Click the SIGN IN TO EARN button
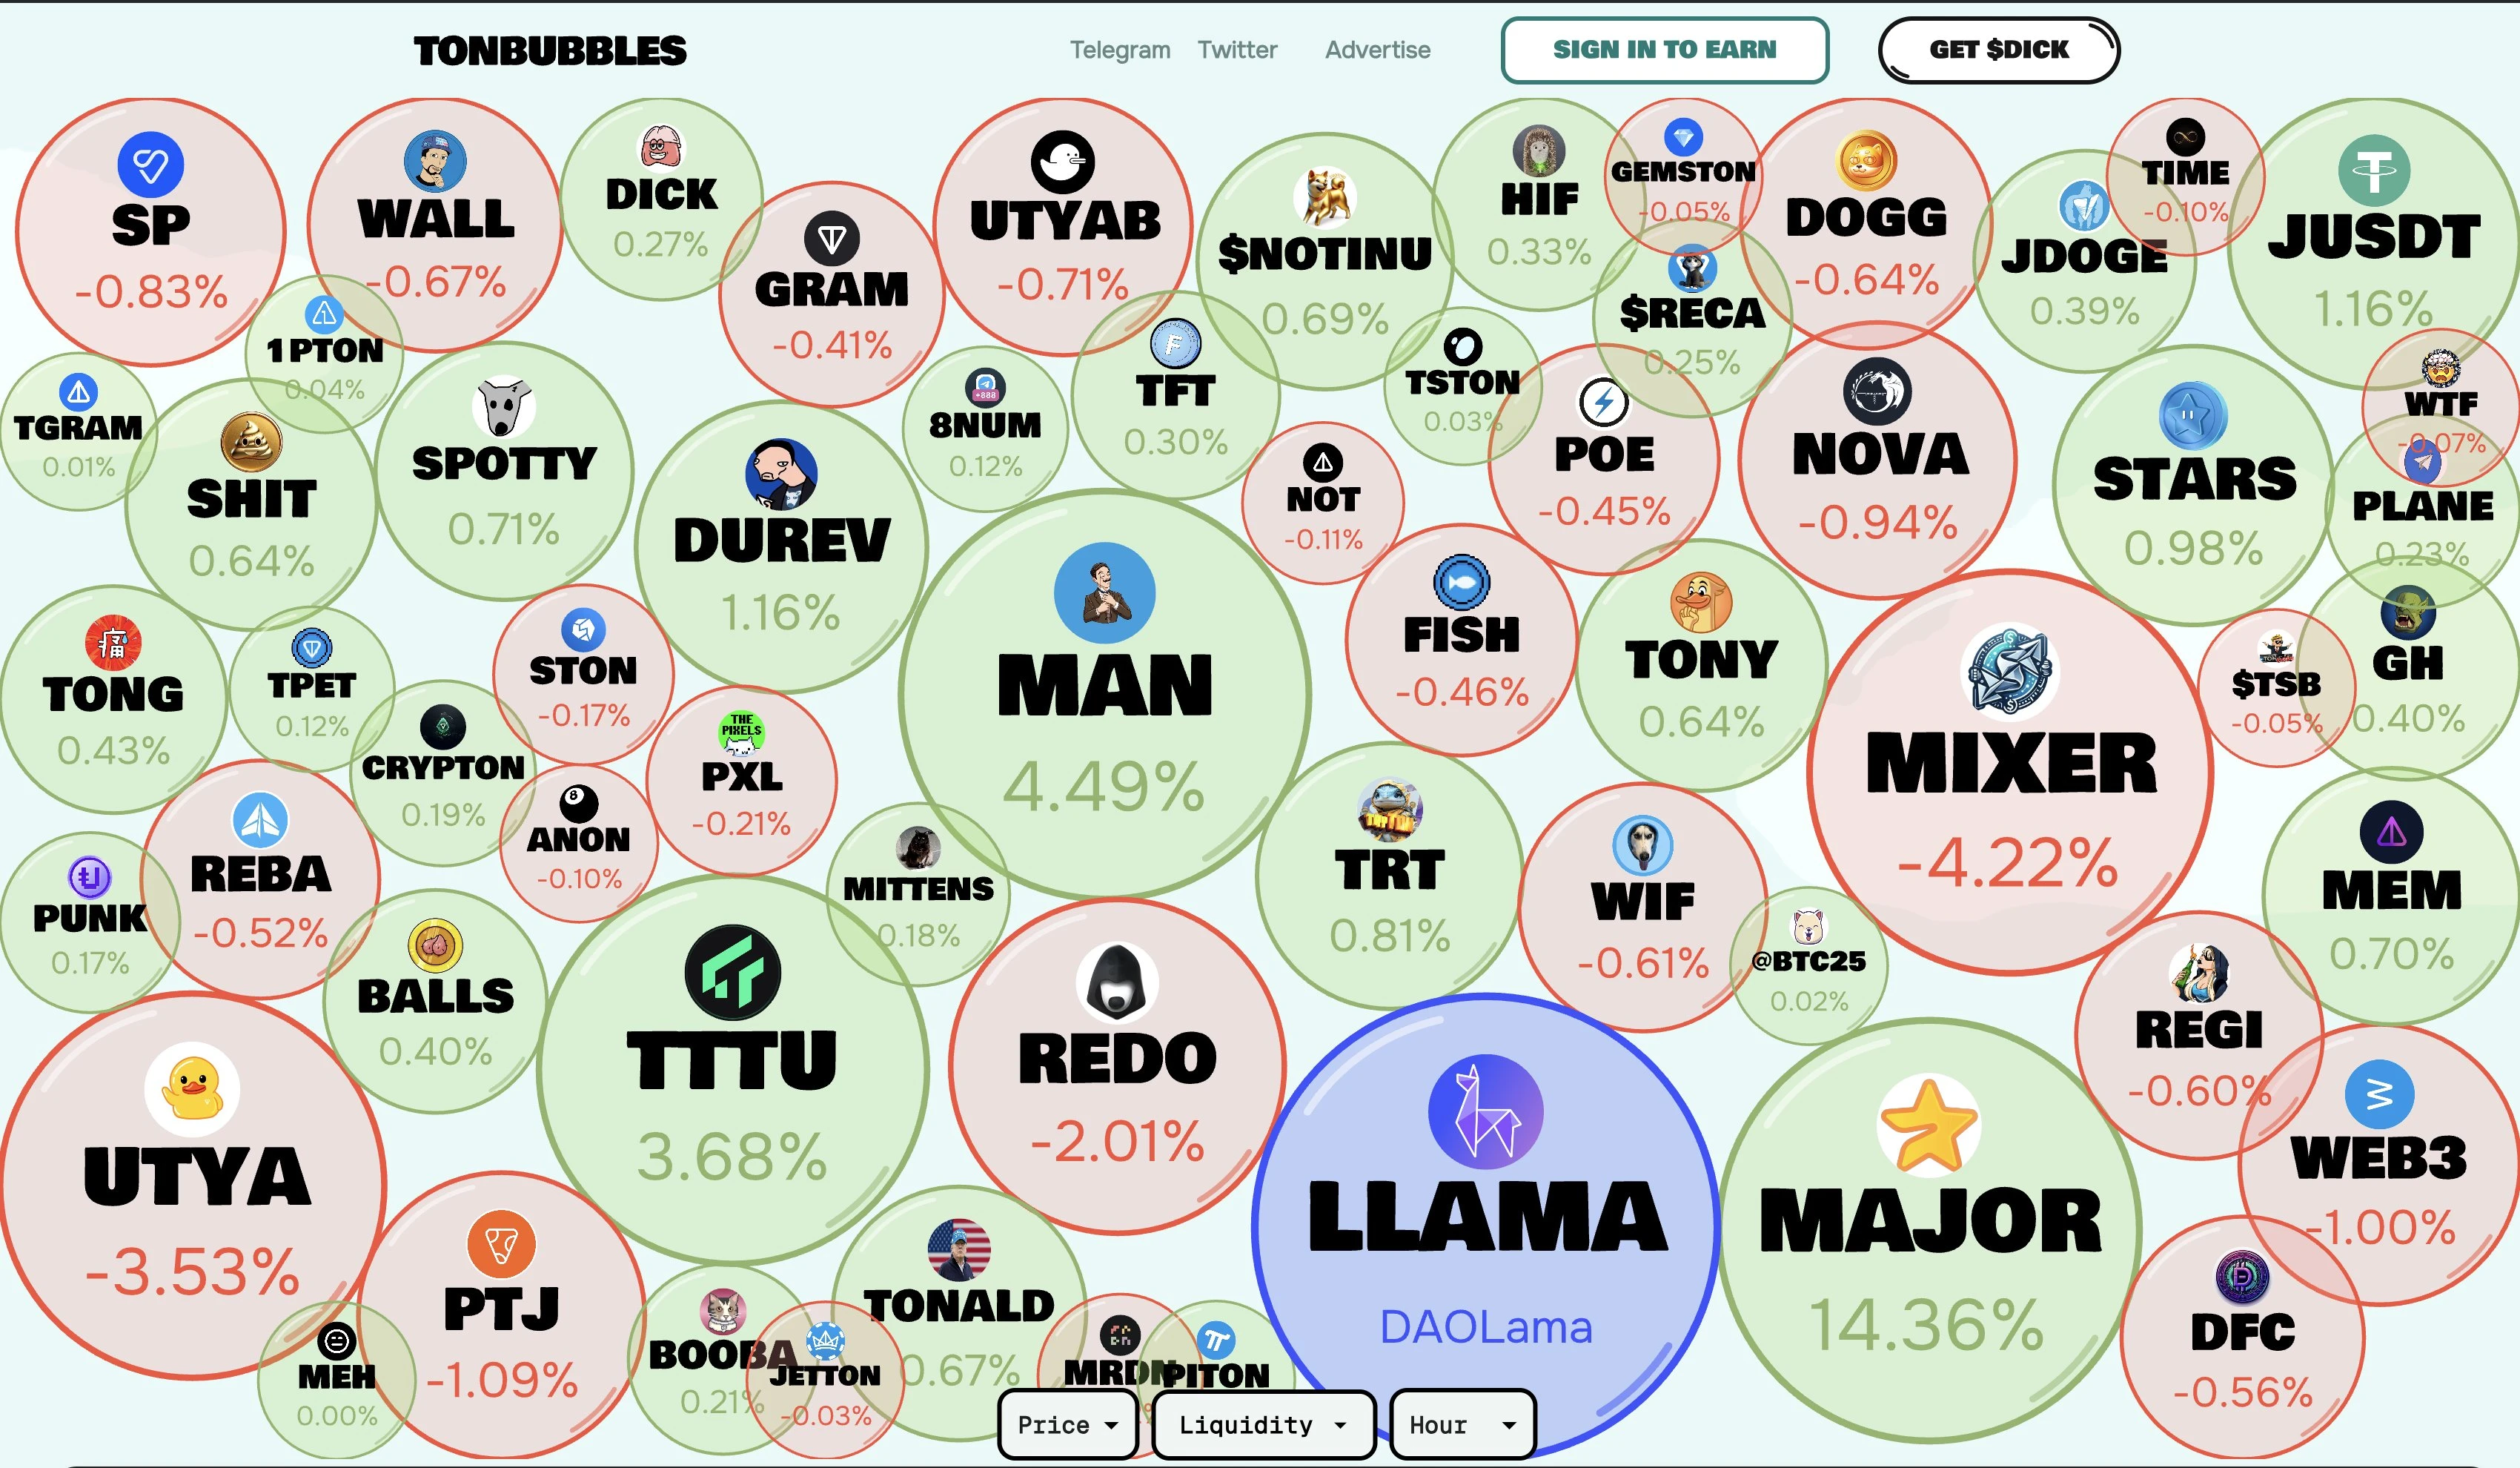 point(1664,49)
